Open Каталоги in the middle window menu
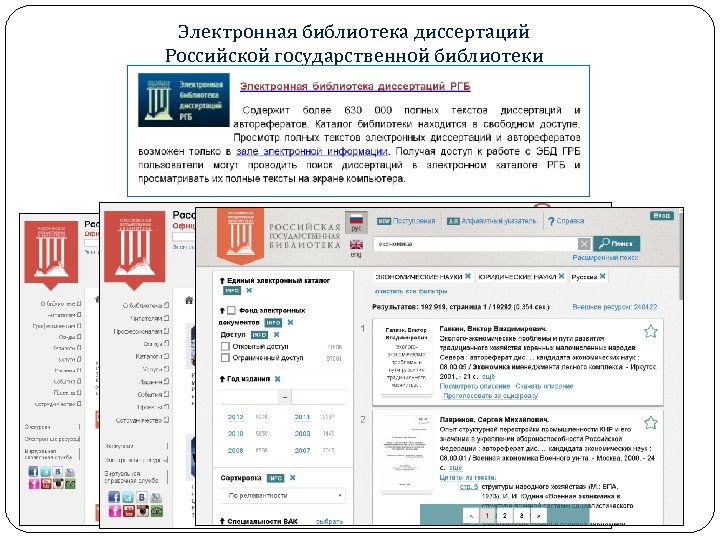This screenshot has height=540, width=720. click(x=152, y=356)
